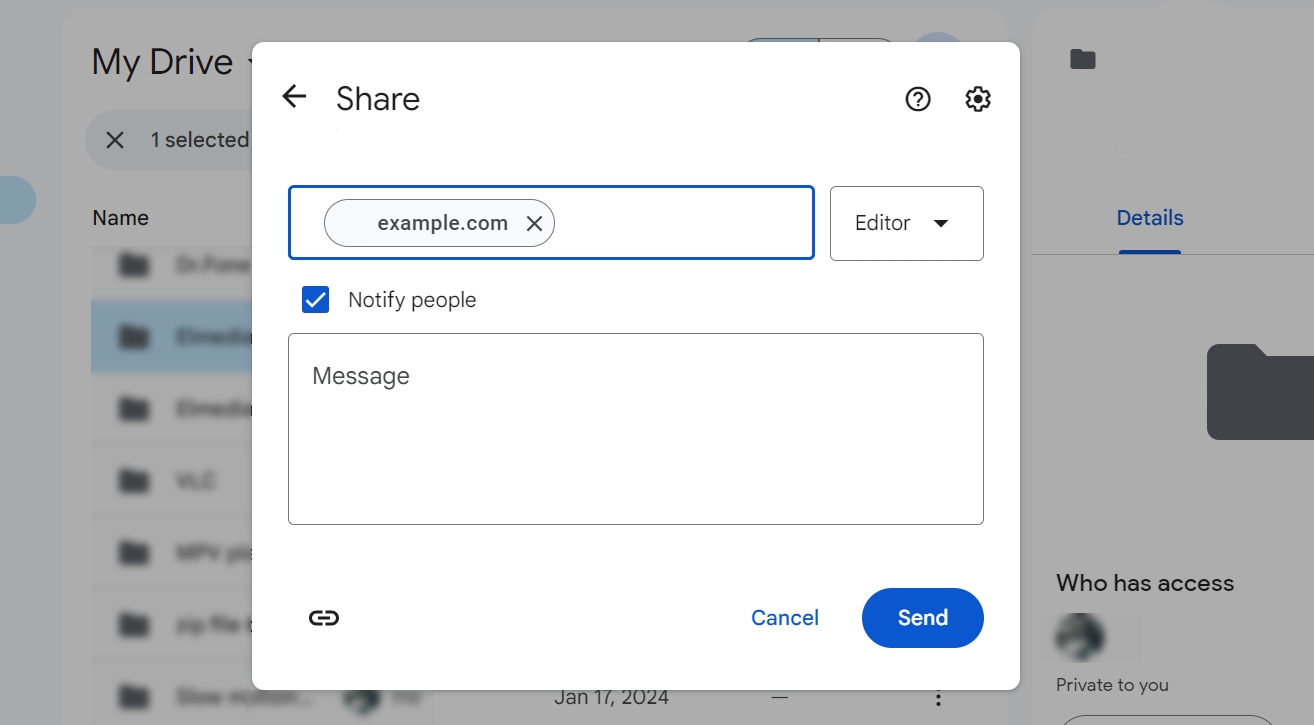This screenshot has height=725, width=1314.
Task: Open sharing settings via gear icon
Action: click(x=977, y=99)
